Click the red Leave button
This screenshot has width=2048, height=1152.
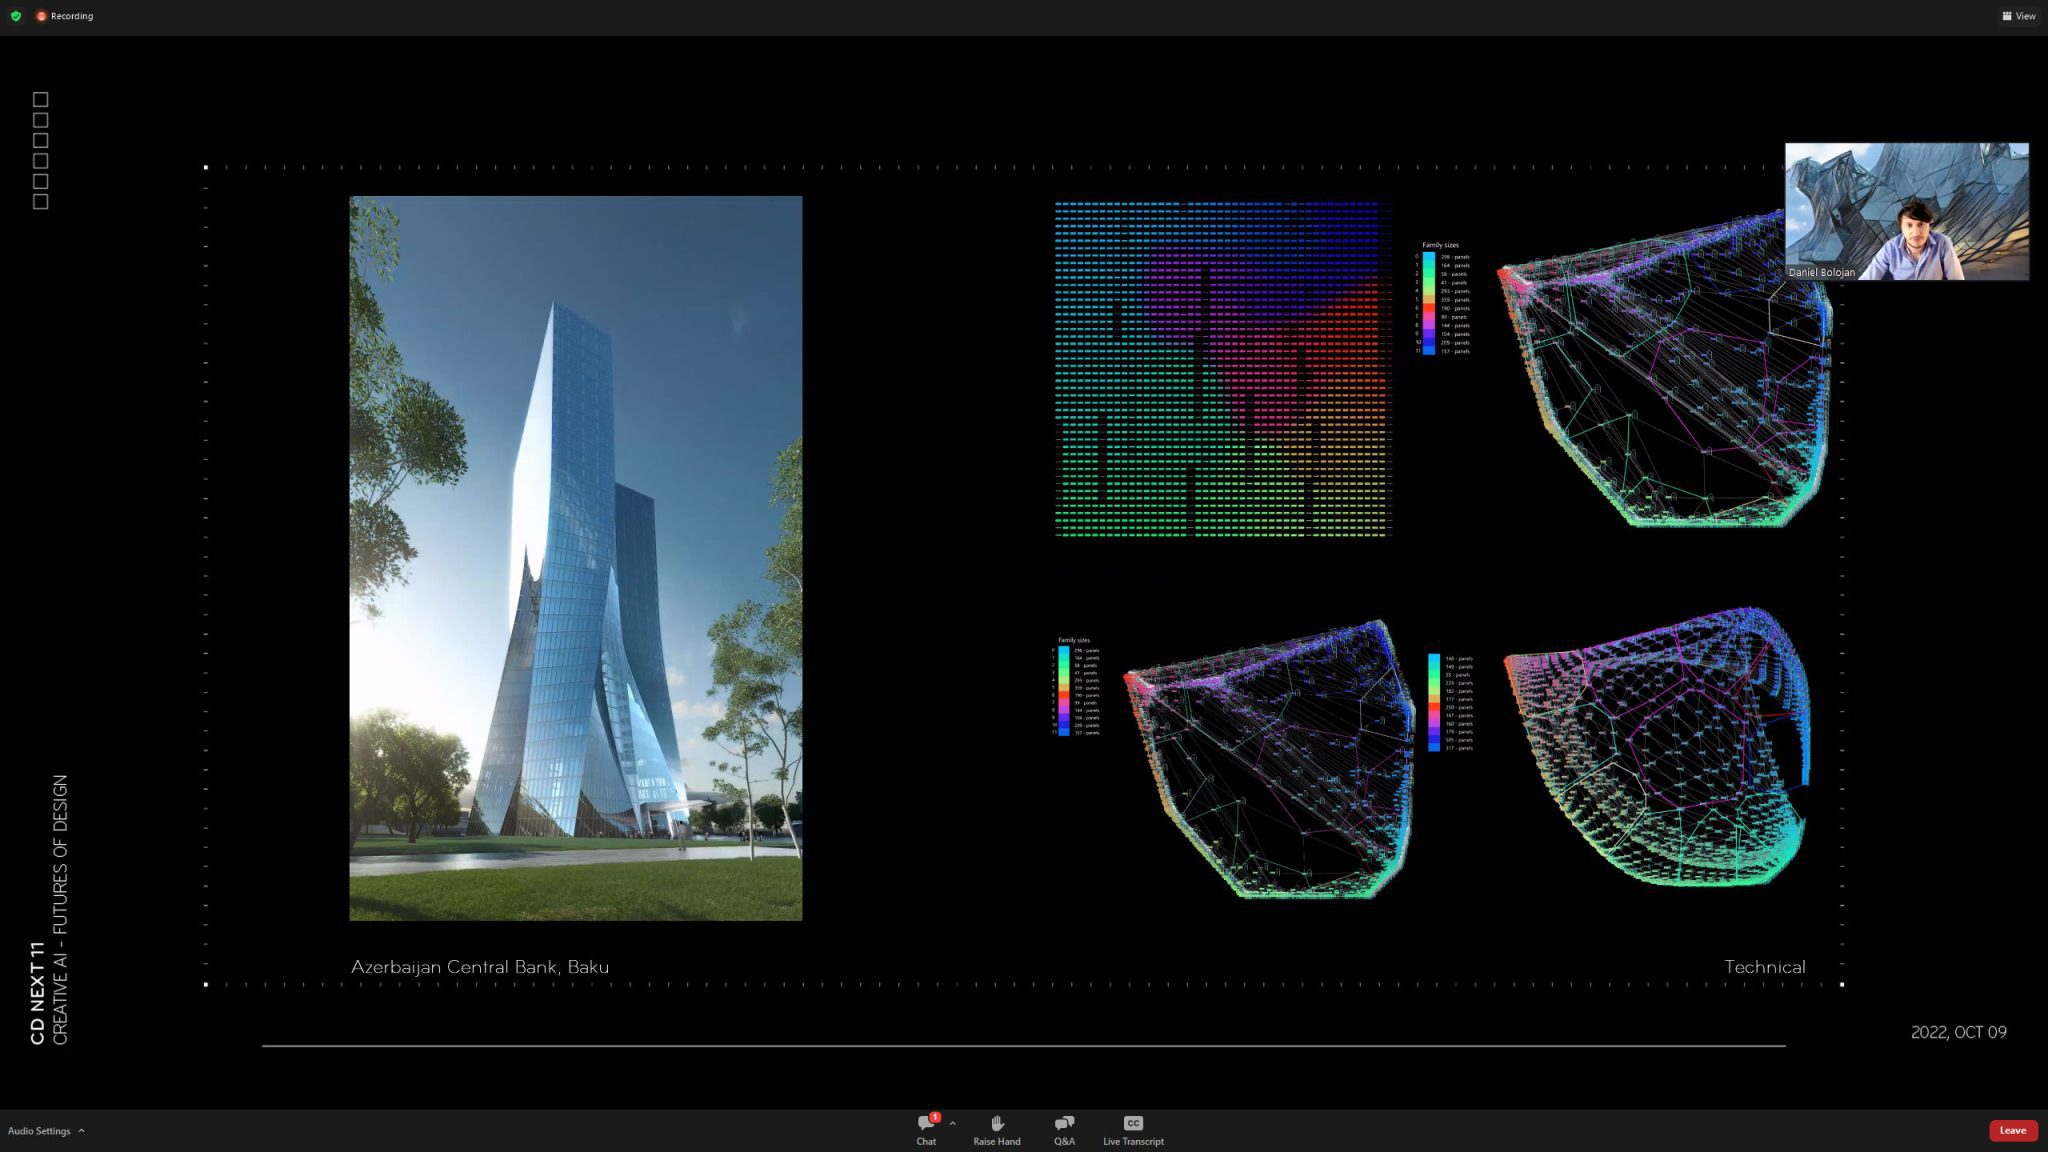point(2012,1130)
